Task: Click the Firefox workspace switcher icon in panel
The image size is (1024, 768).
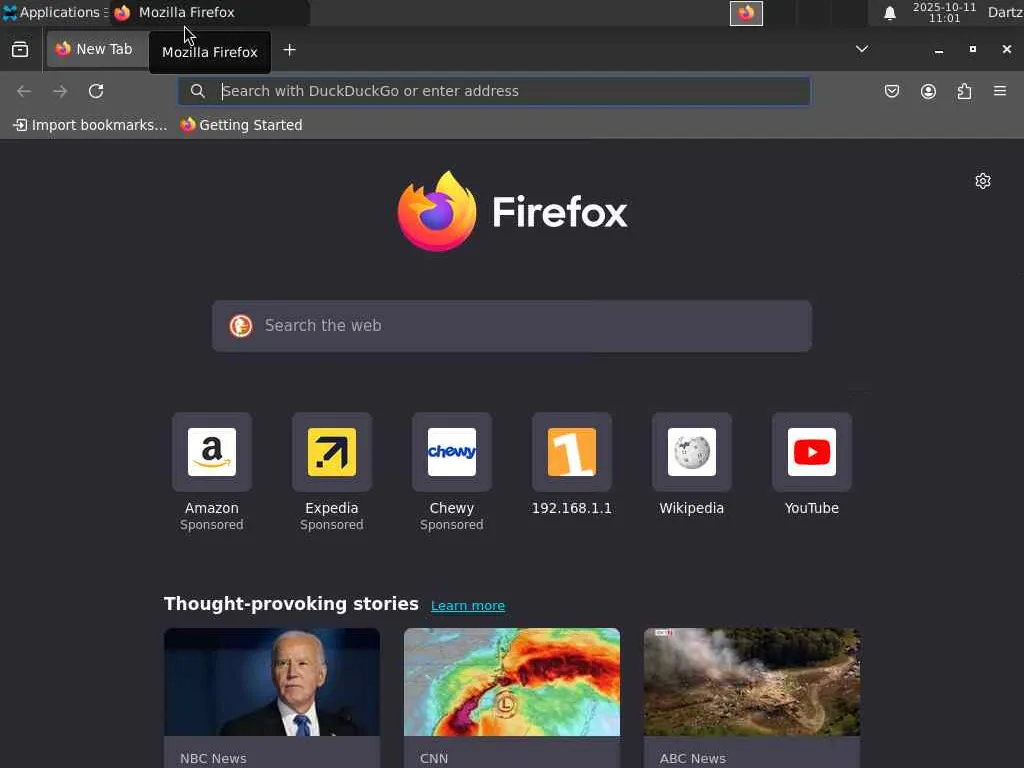Action: coord(746,13)
